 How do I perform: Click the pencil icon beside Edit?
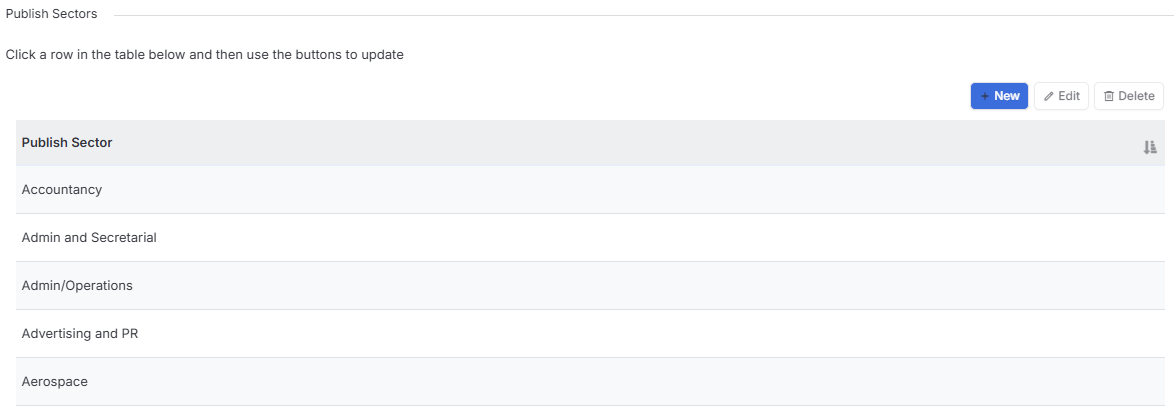[1048, 96]
